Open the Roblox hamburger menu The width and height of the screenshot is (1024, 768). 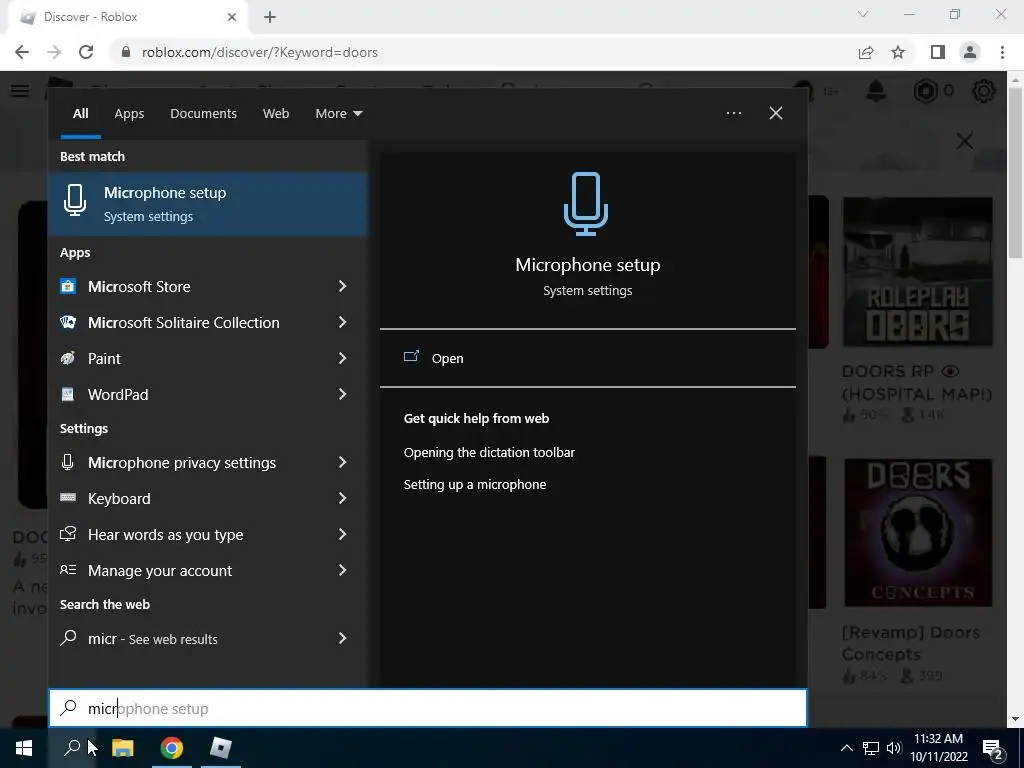point(20,91)
